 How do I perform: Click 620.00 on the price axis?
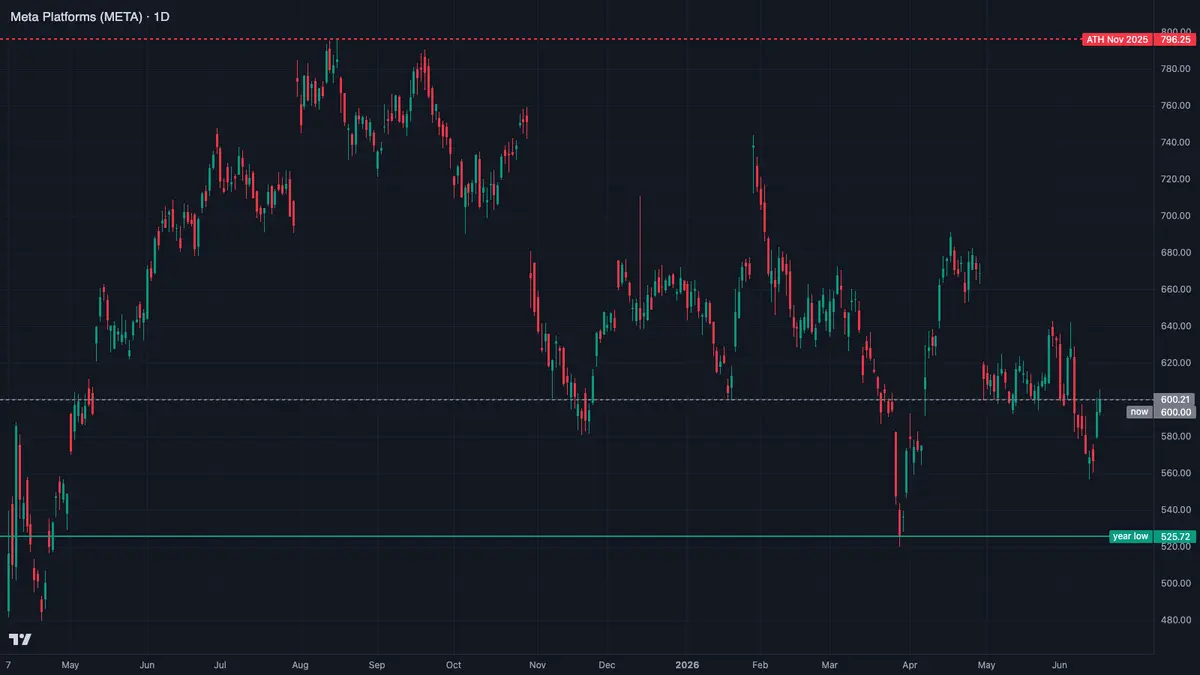[x=1174, y=363]
